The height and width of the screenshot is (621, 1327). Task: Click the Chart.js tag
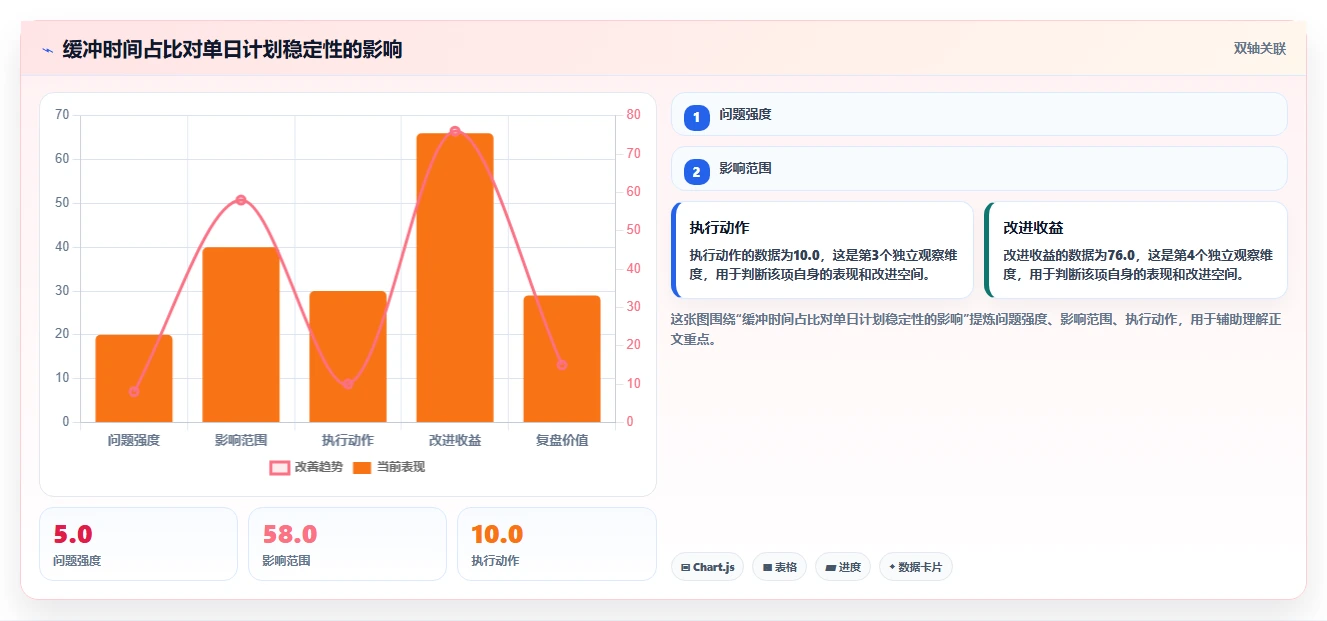[x=707, y=567]
